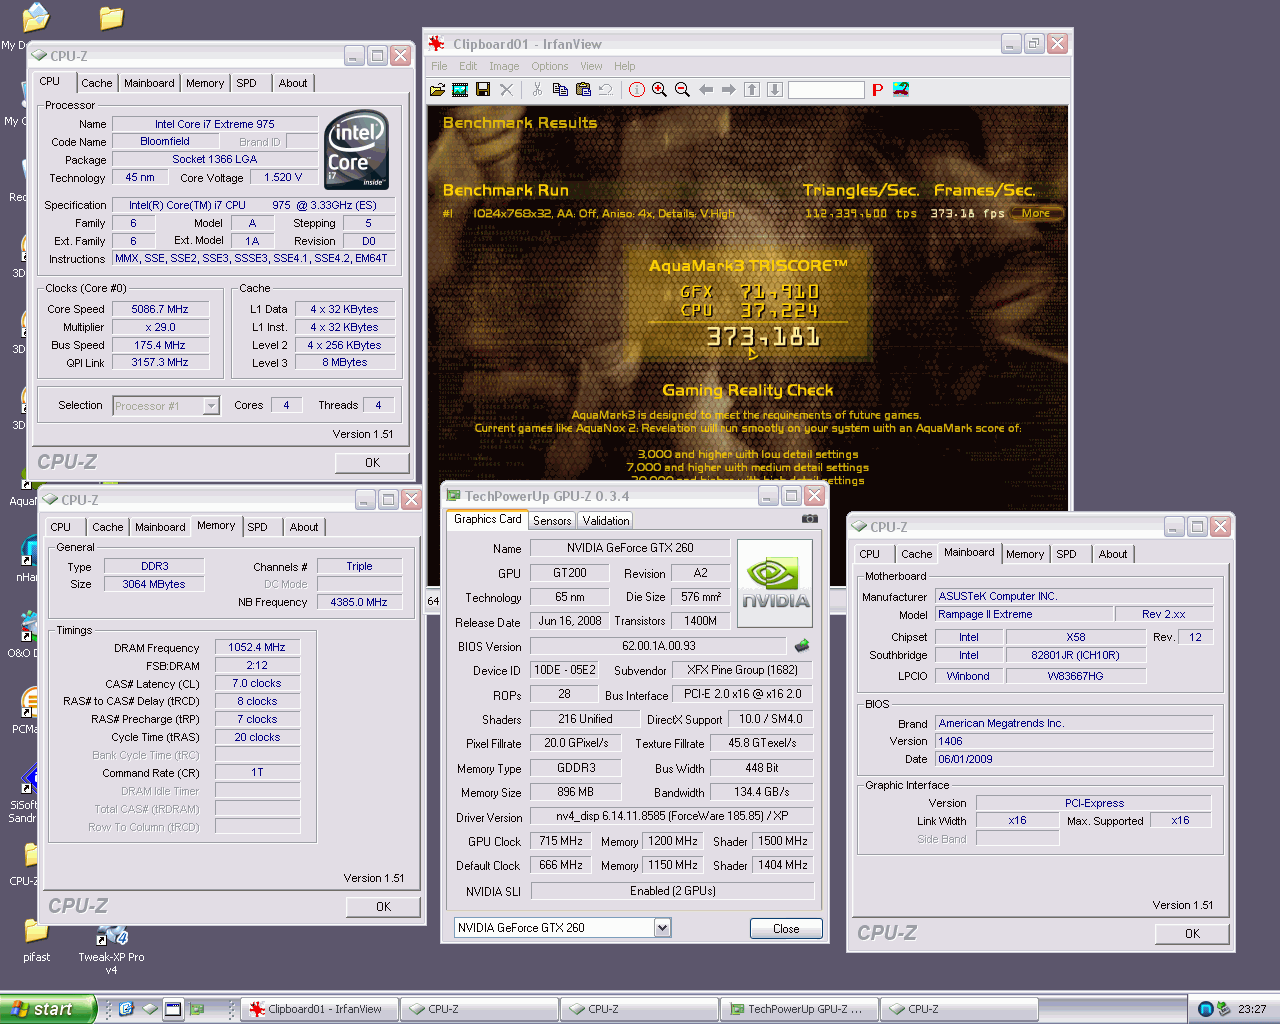Viewport: 1280px width, 1024px height.
Task: Go to next image with right arrow
Action: tap(729, 90)
